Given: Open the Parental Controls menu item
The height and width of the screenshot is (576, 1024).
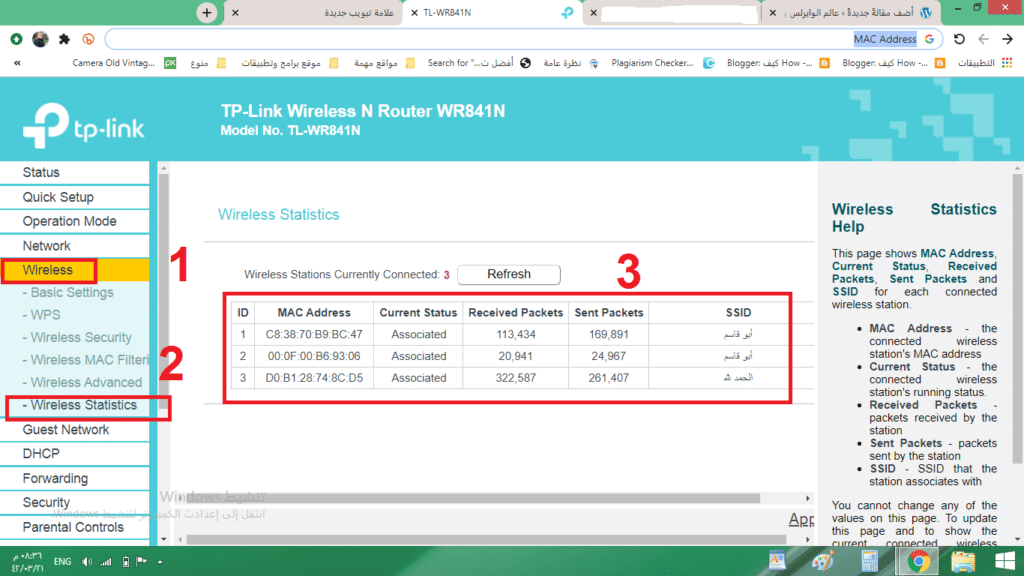Looking at the screenshot, I should (x=74, y=527).
